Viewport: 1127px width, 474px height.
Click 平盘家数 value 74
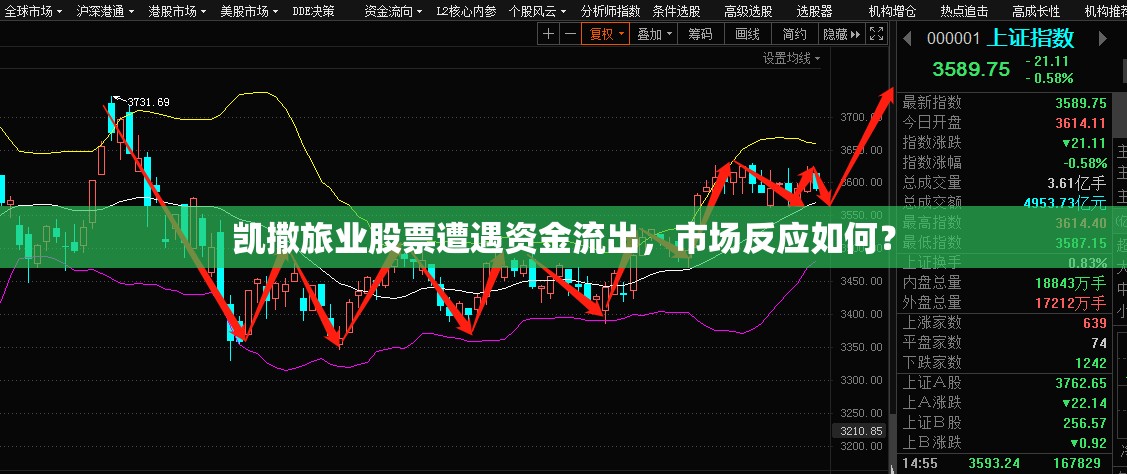click(1099, 342)
